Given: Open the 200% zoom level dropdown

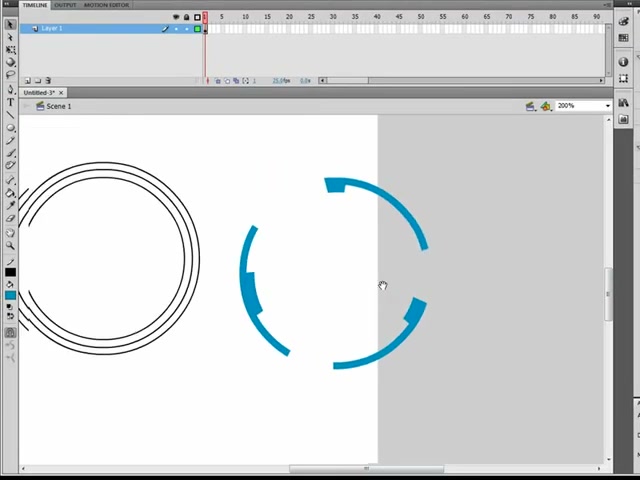Looking at the screenshot, I should (x=607, y=106).
